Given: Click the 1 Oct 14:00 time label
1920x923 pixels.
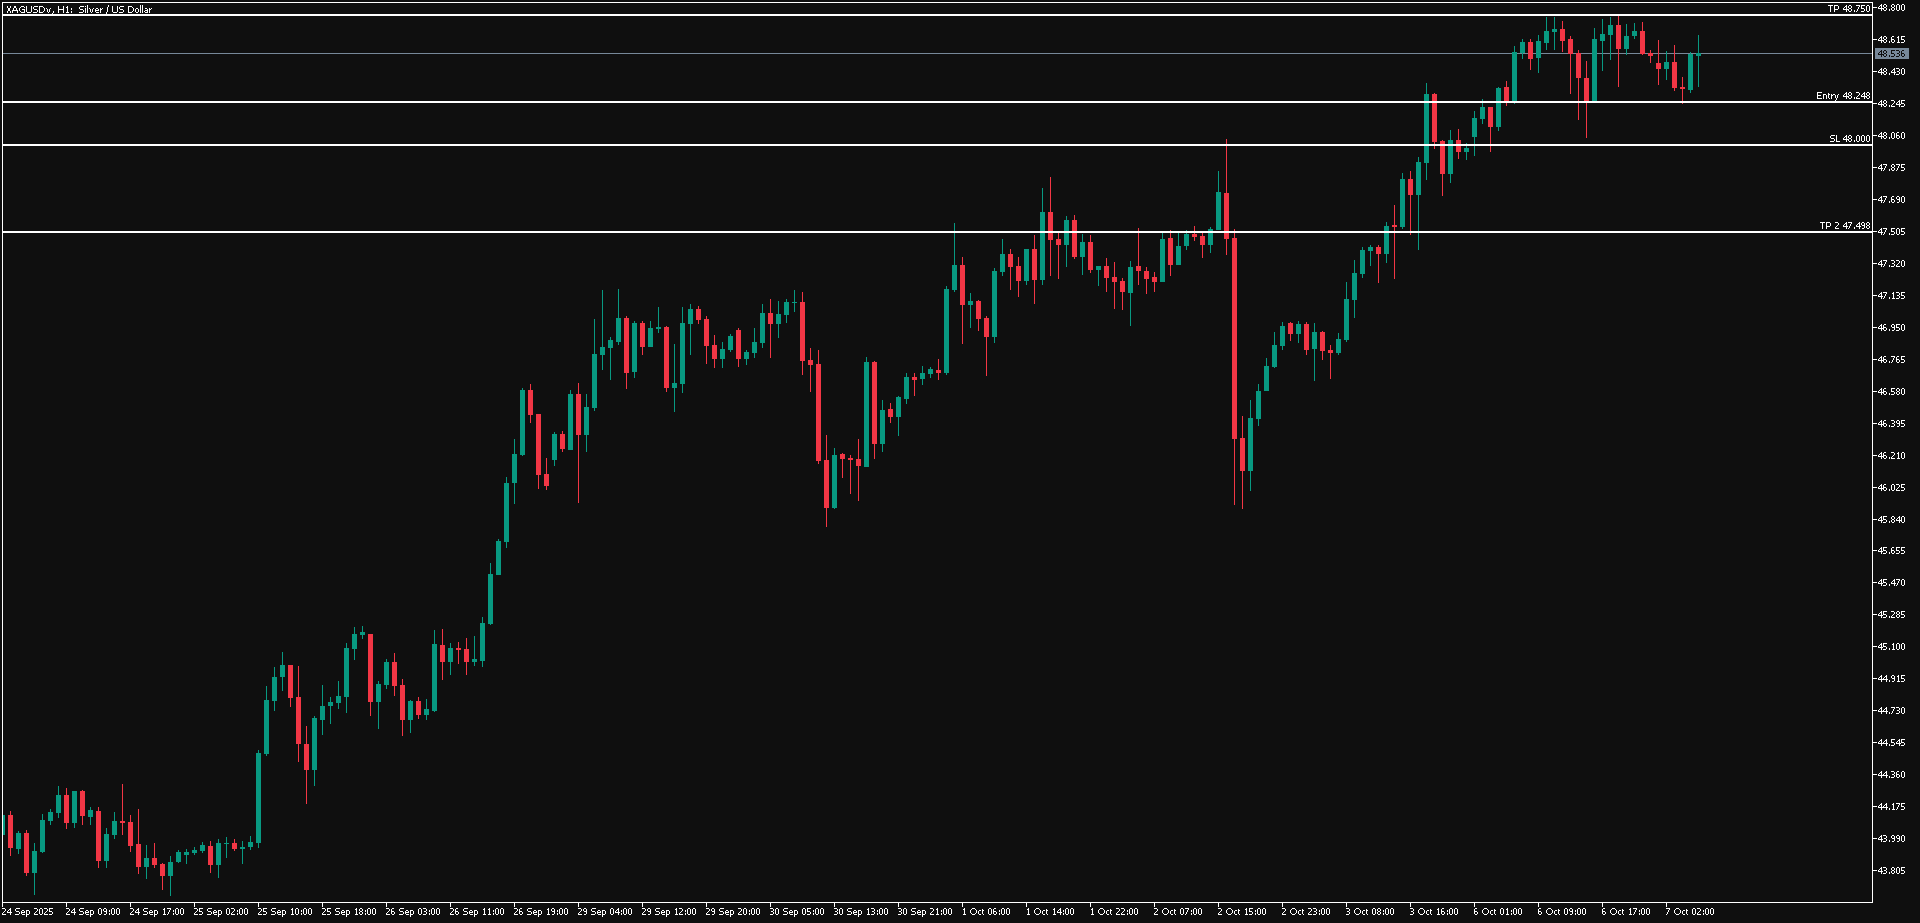Looking at the screenshot, I should [x=1050, y=912].
